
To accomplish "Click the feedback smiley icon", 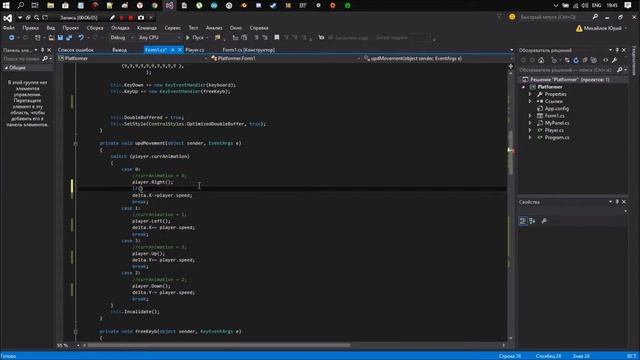I will click(512, 17).
